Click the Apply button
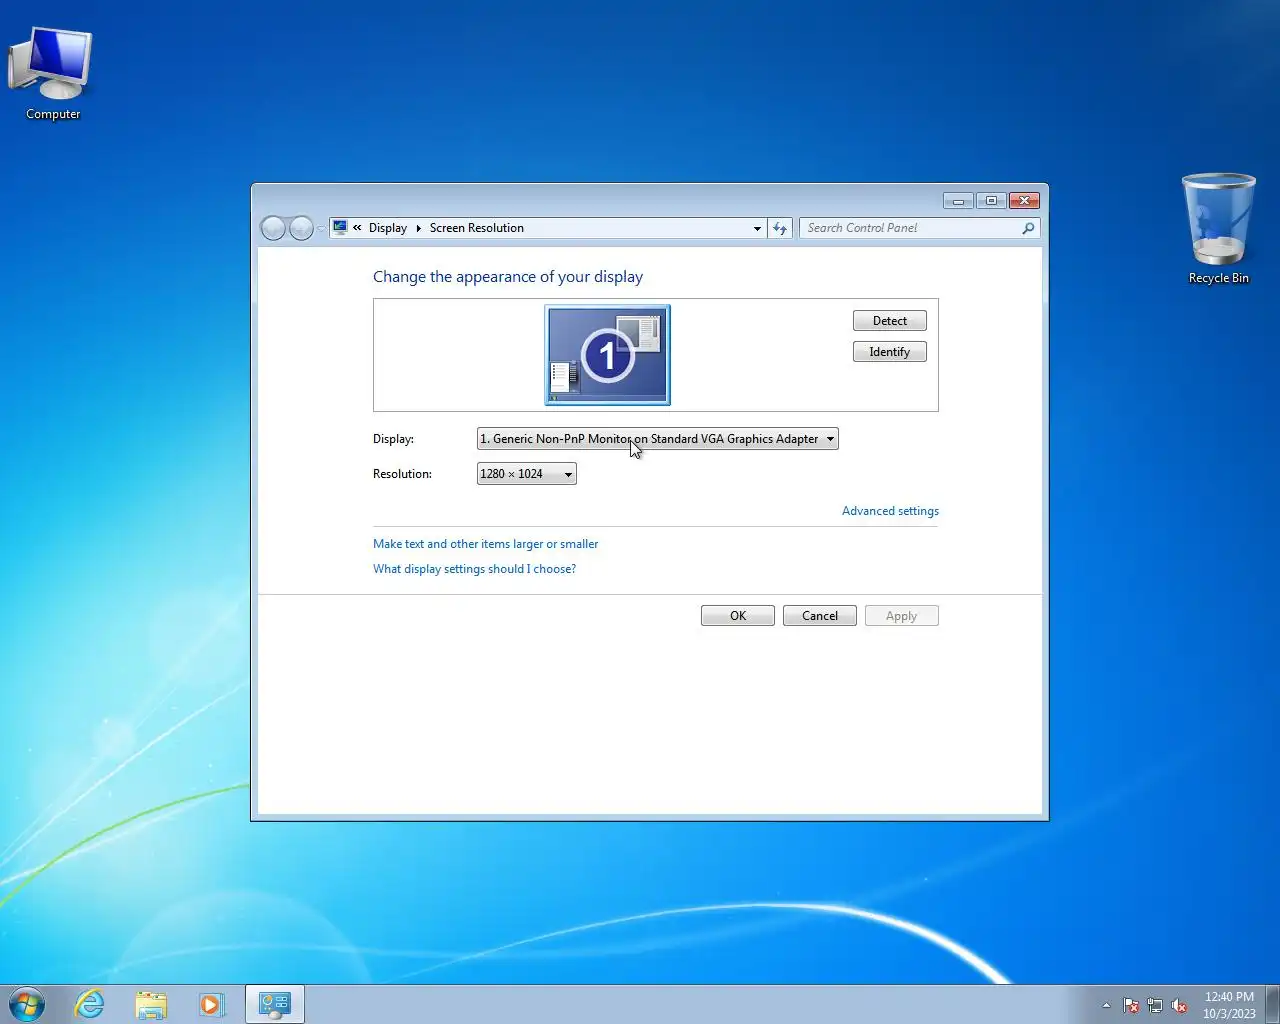 click(x=901, y=616)
